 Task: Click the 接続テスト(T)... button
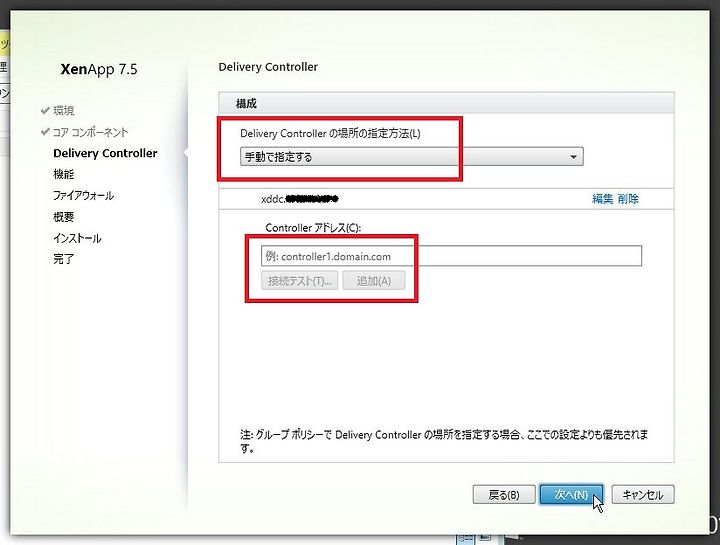(x=299, y=281)
